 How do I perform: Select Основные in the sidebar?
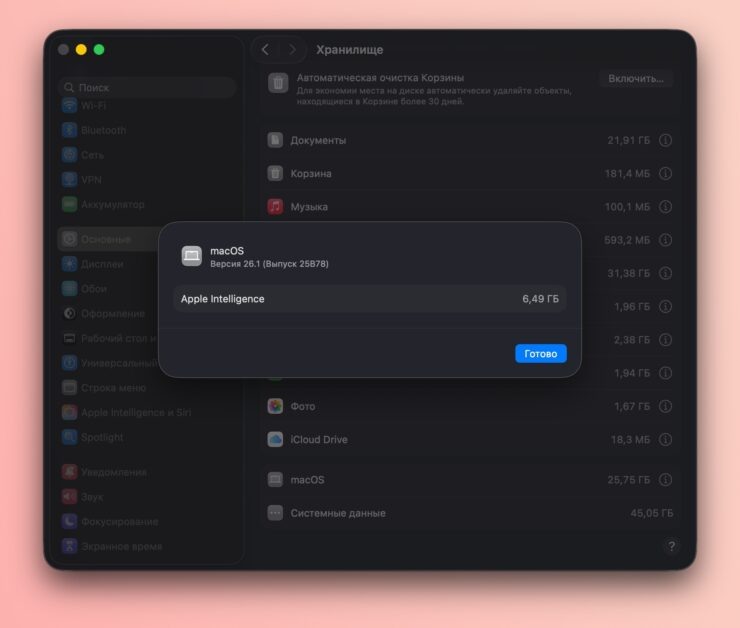tap(109, 239)
